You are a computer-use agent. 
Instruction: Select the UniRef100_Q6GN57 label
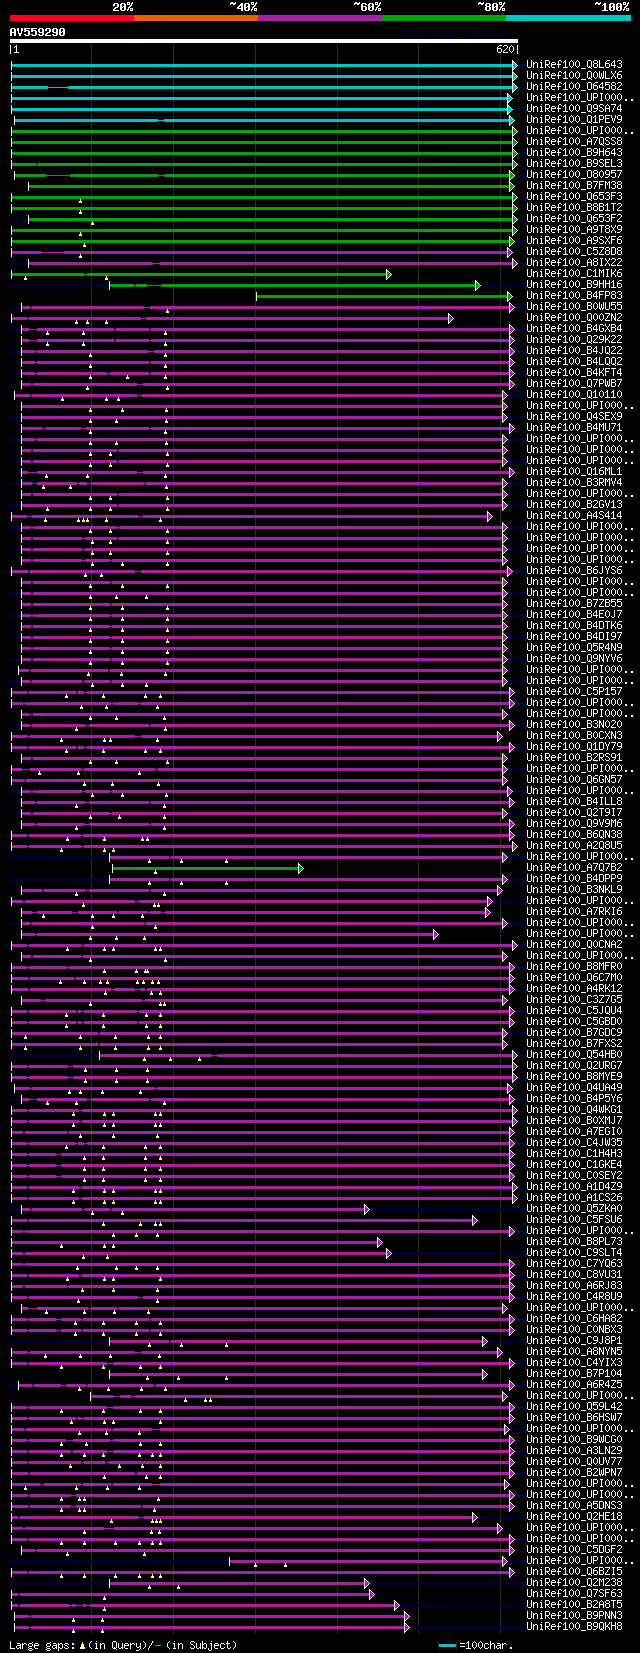pos(574,779)
